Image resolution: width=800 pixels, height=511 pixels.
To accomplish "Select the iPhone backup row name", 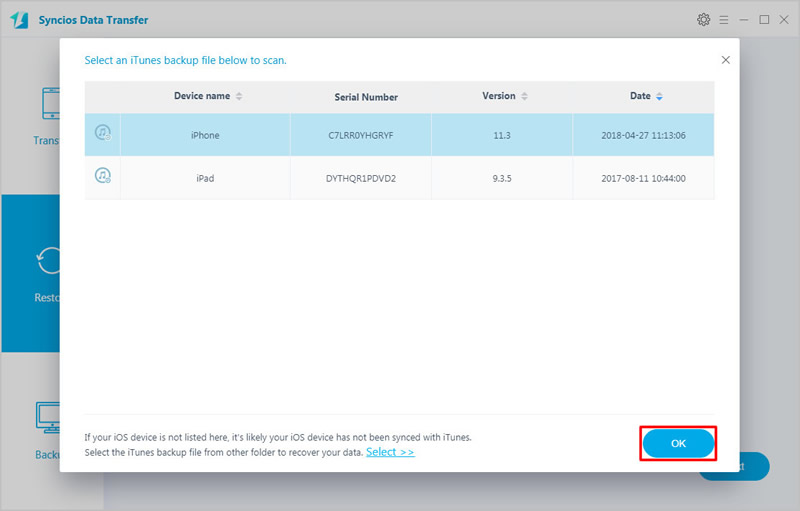I will 205,135.
